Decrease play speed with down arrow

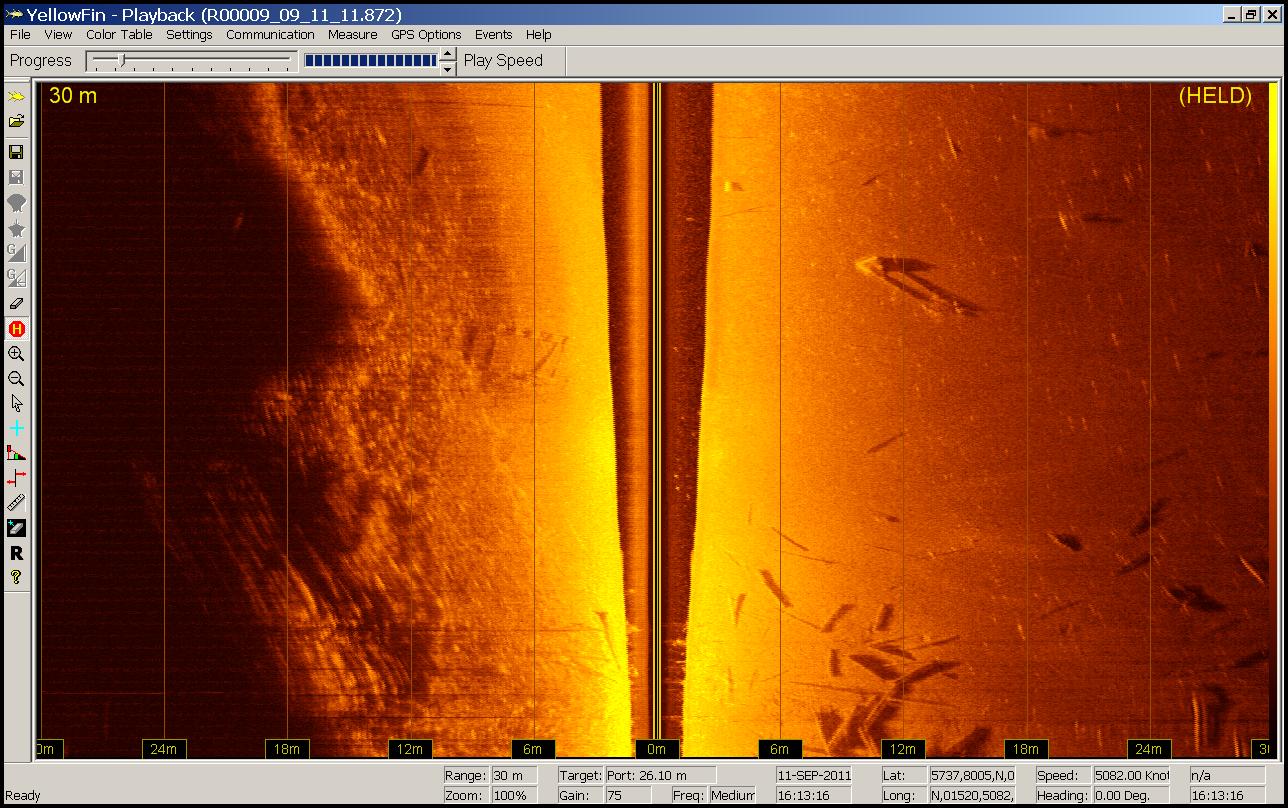(x=448, y=68)
